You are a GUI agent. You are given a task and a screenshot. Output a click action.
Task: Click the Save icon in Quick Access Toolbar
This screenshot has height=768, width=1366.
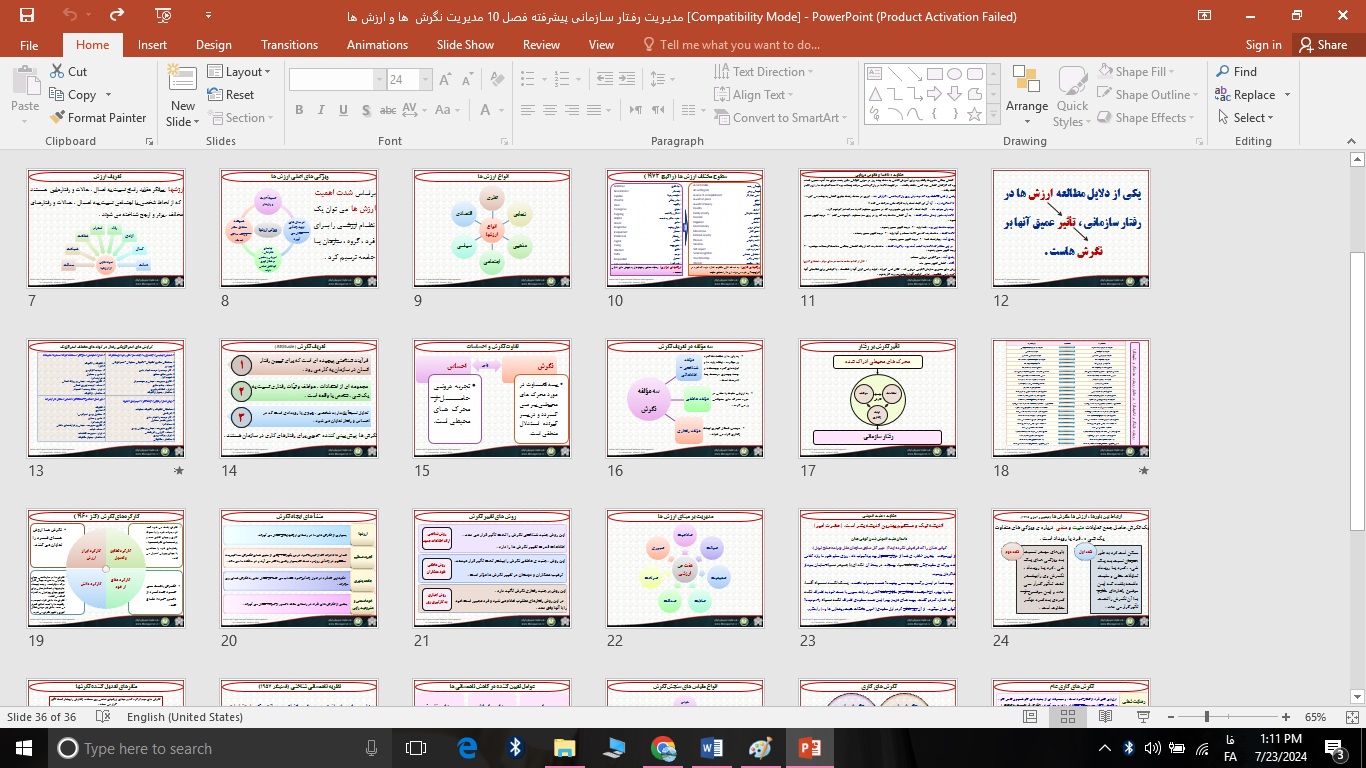coord(26,16)
